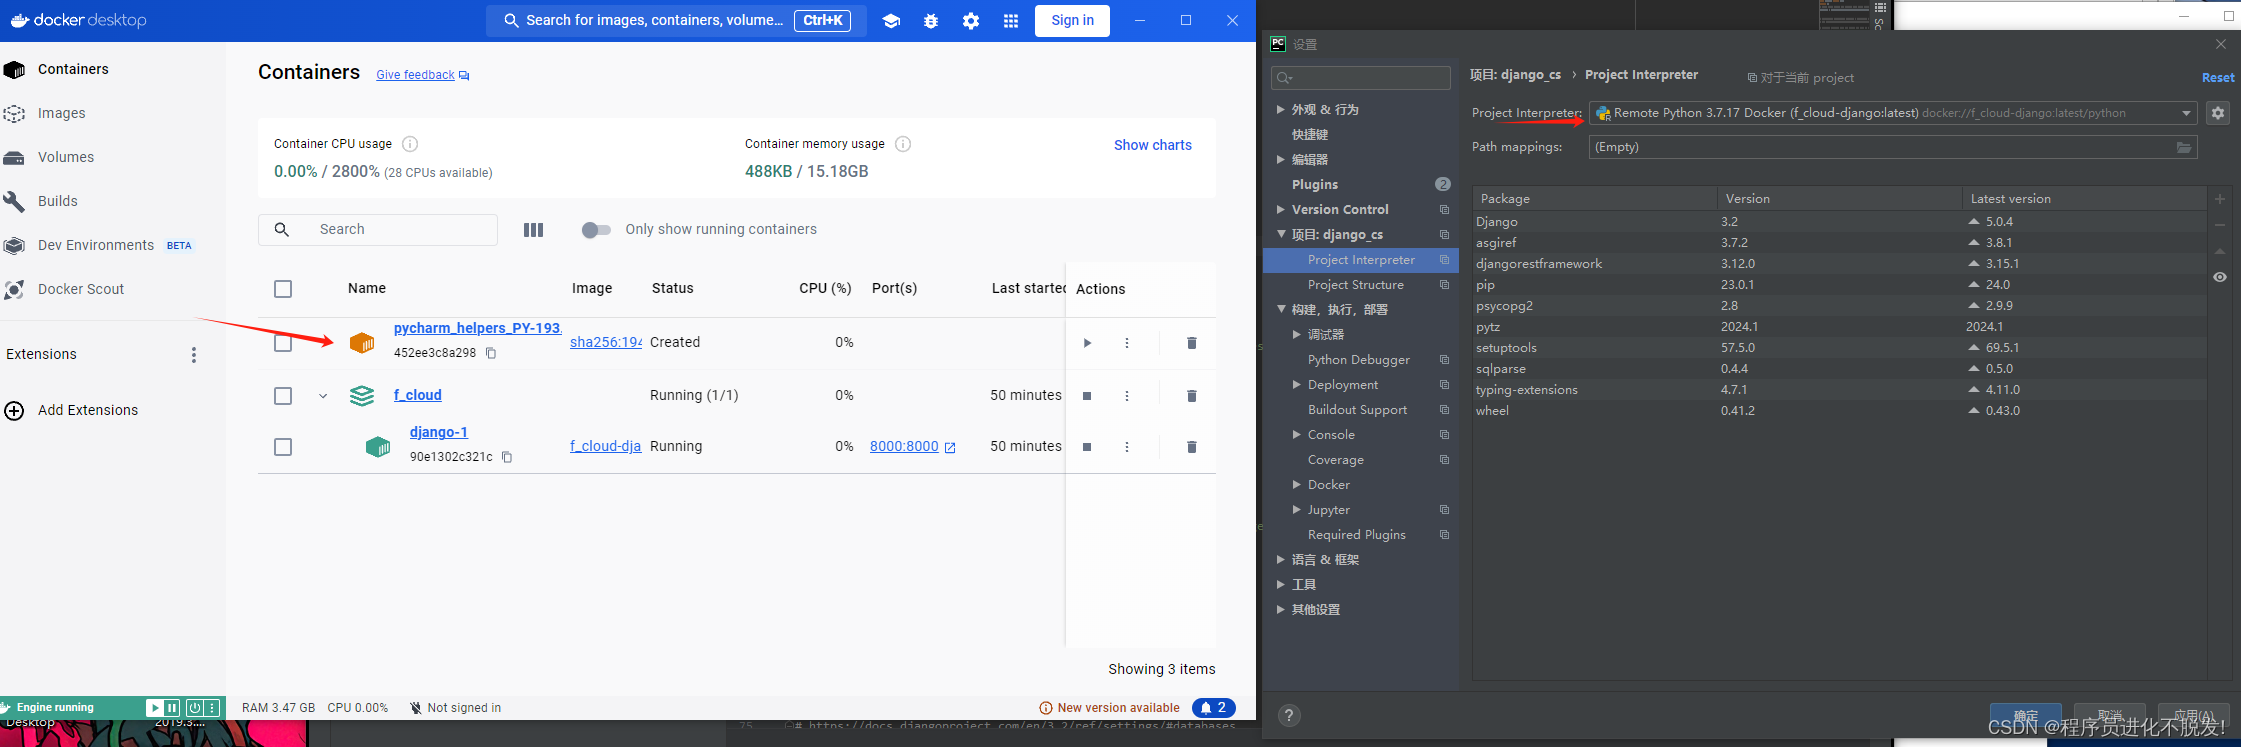The image size is (2241, 747).
Task: Stop the f_cloud stack
Action: [1087, 396]
